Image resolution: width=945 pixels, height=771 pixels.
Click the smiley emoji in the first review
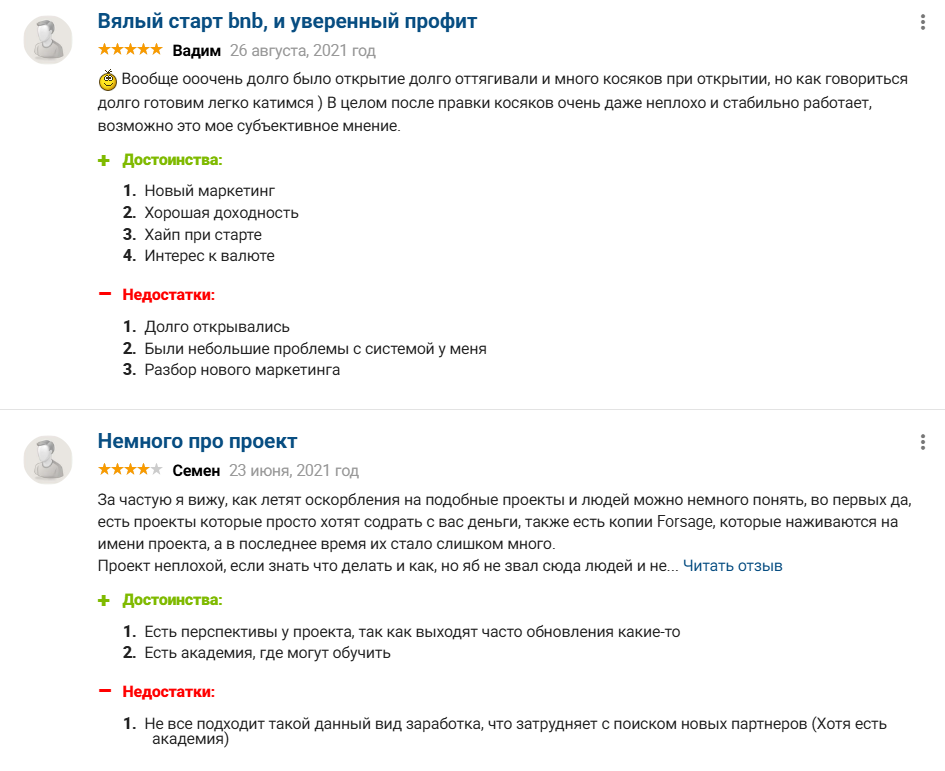coord(108,80)
